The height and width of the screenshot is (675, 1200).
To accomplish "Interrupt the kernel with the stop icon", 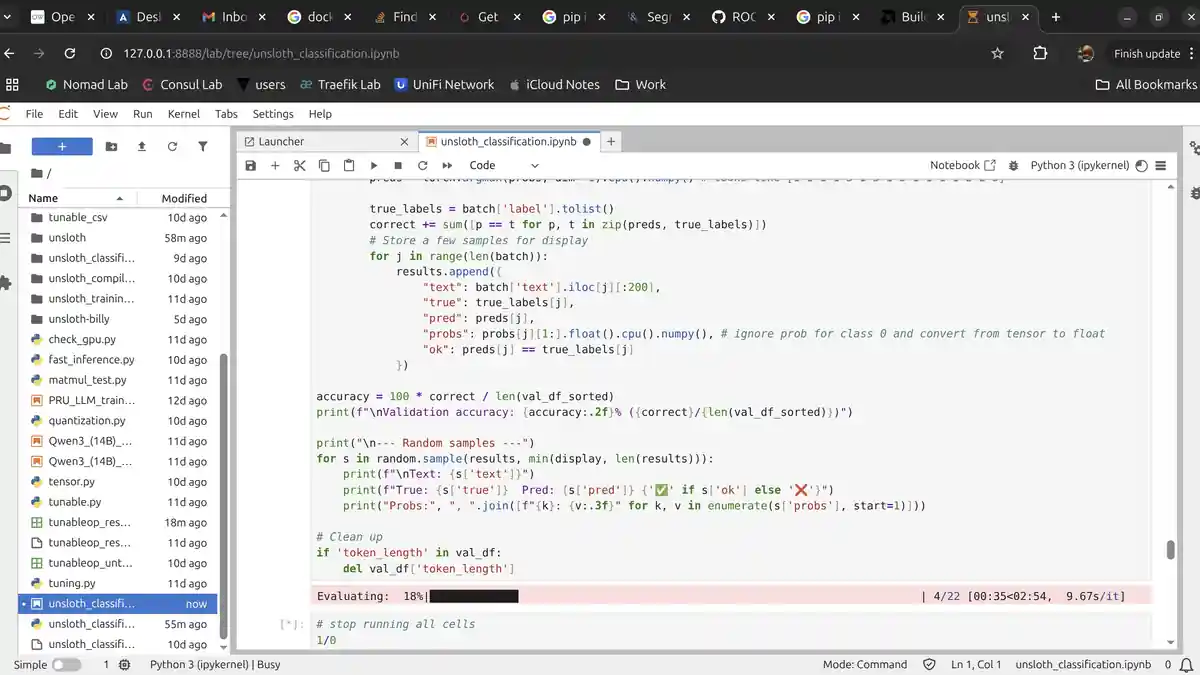I will tap(398, 165).
